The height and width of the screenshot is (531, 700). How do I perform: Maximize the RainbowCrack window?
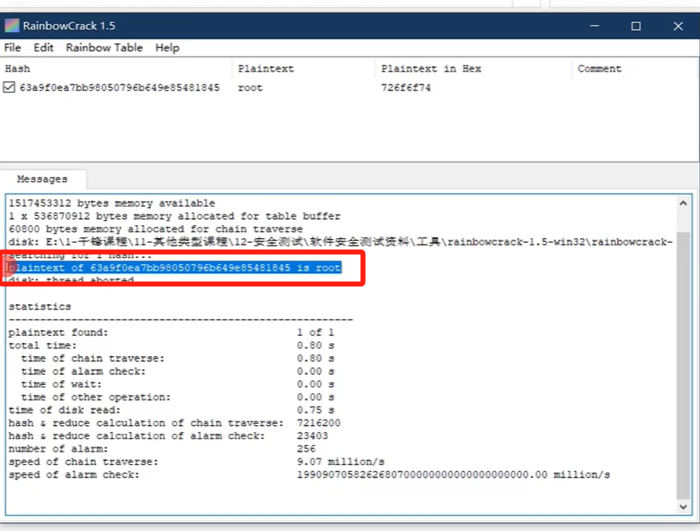pyautogui.click(x=636, y=26)
